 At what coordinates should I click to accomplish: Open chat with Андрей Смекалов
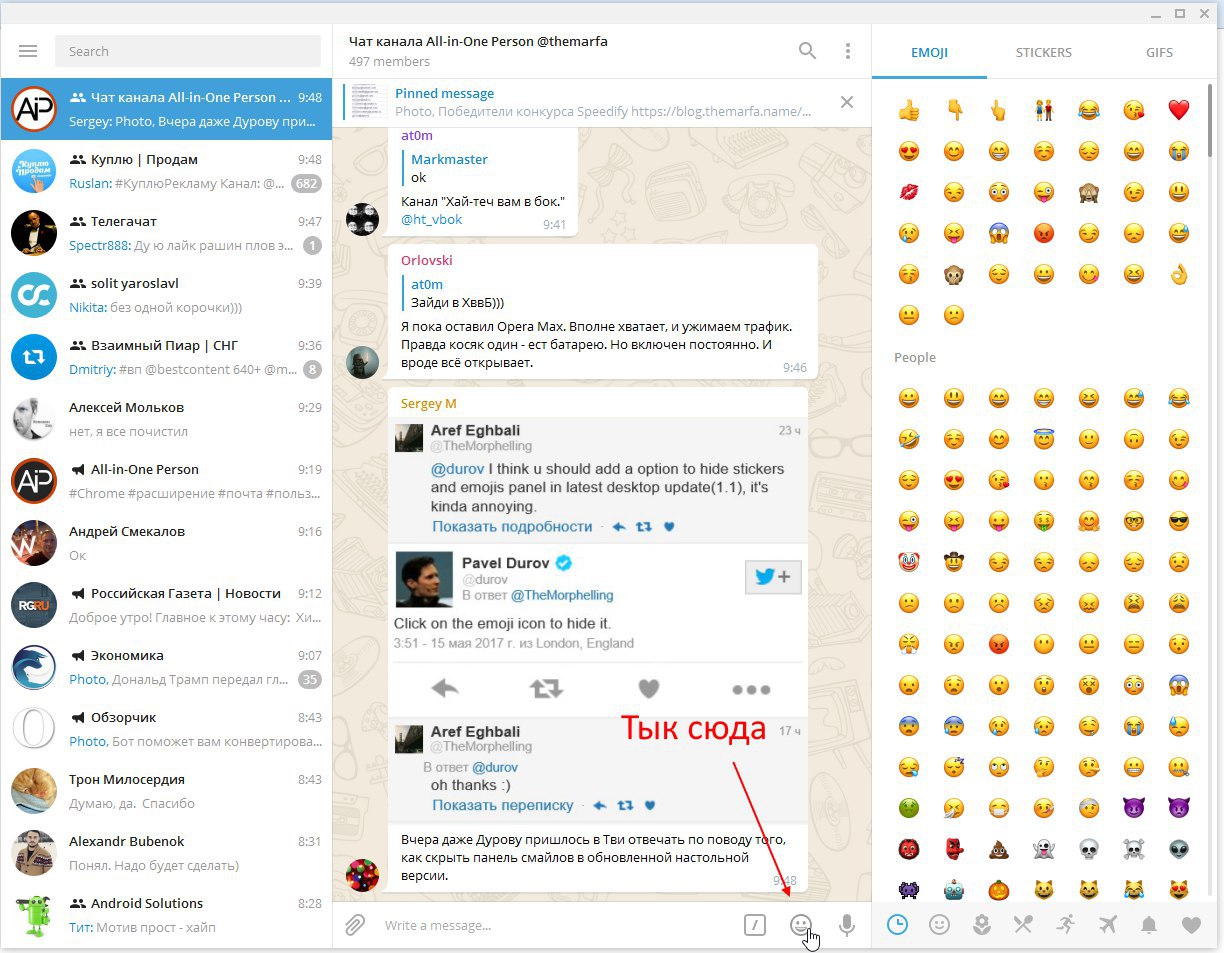(166, 543)
